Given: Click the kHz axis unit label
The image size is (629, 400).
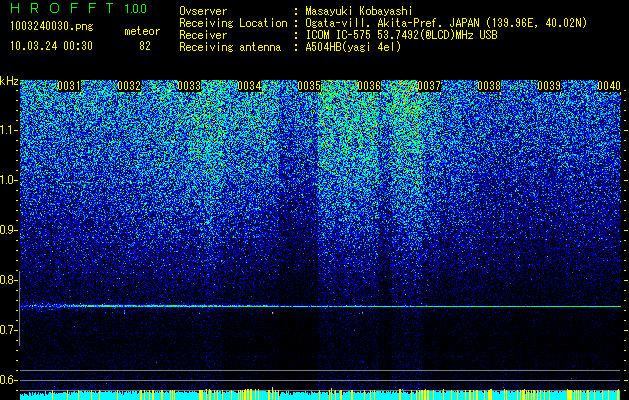Looking at the screenshot, I should [9, 81].
